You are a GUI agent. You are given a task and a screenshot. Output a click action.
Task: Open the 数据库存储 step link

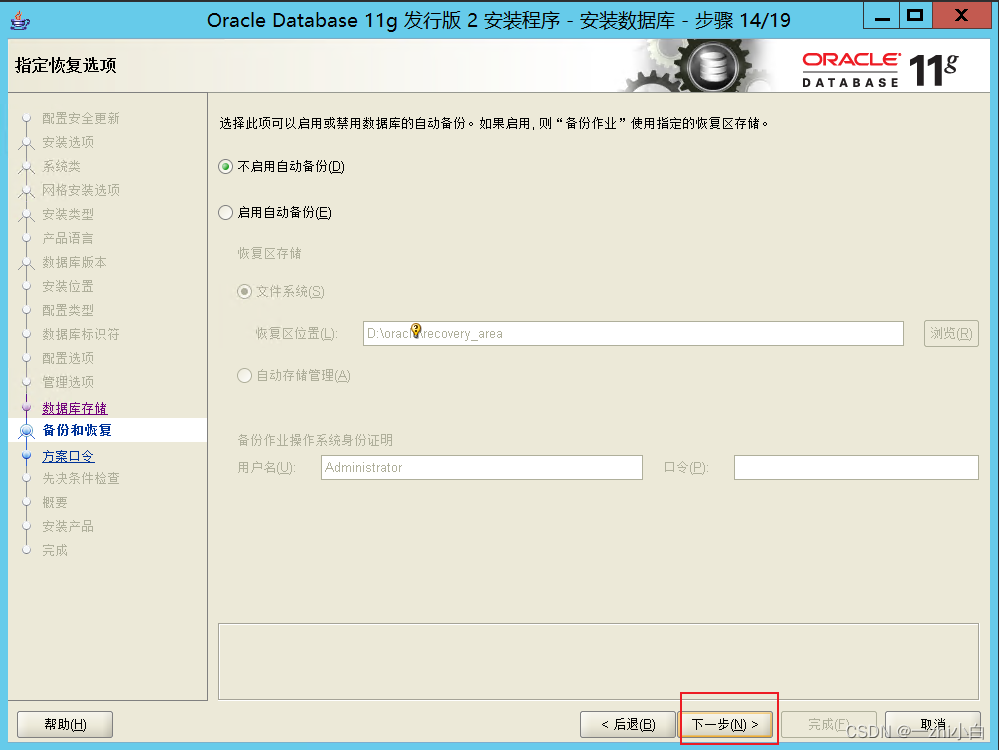point(75,408)
